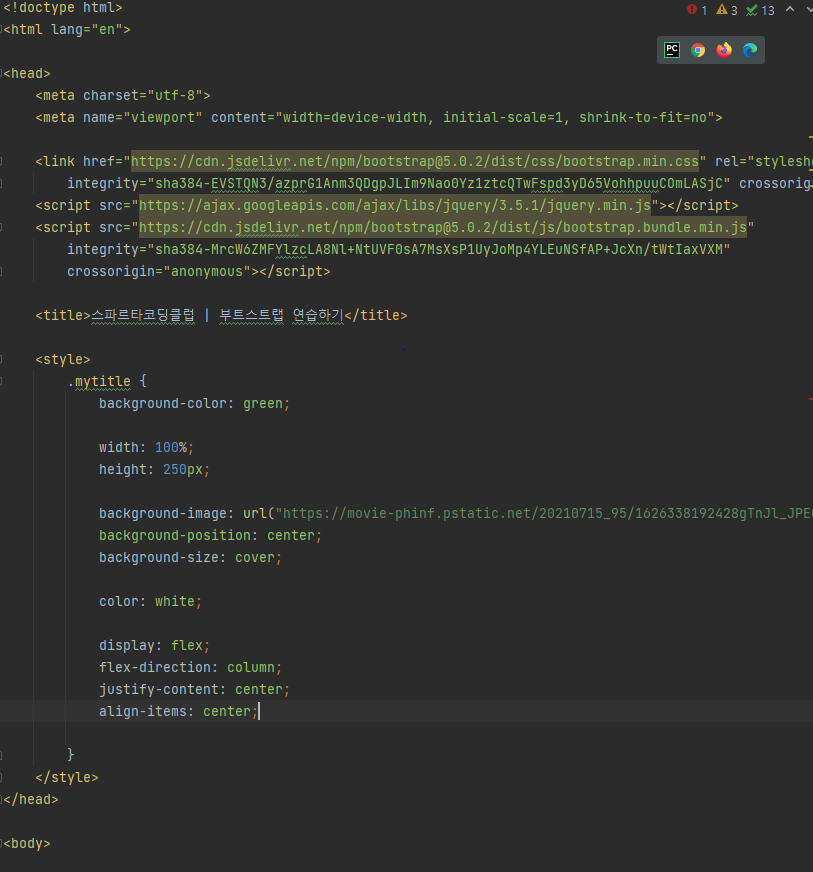Click the sha384-EVSTQN3 integrity attribute
This screenshot has height=872, width=813.
coord(399,184)
